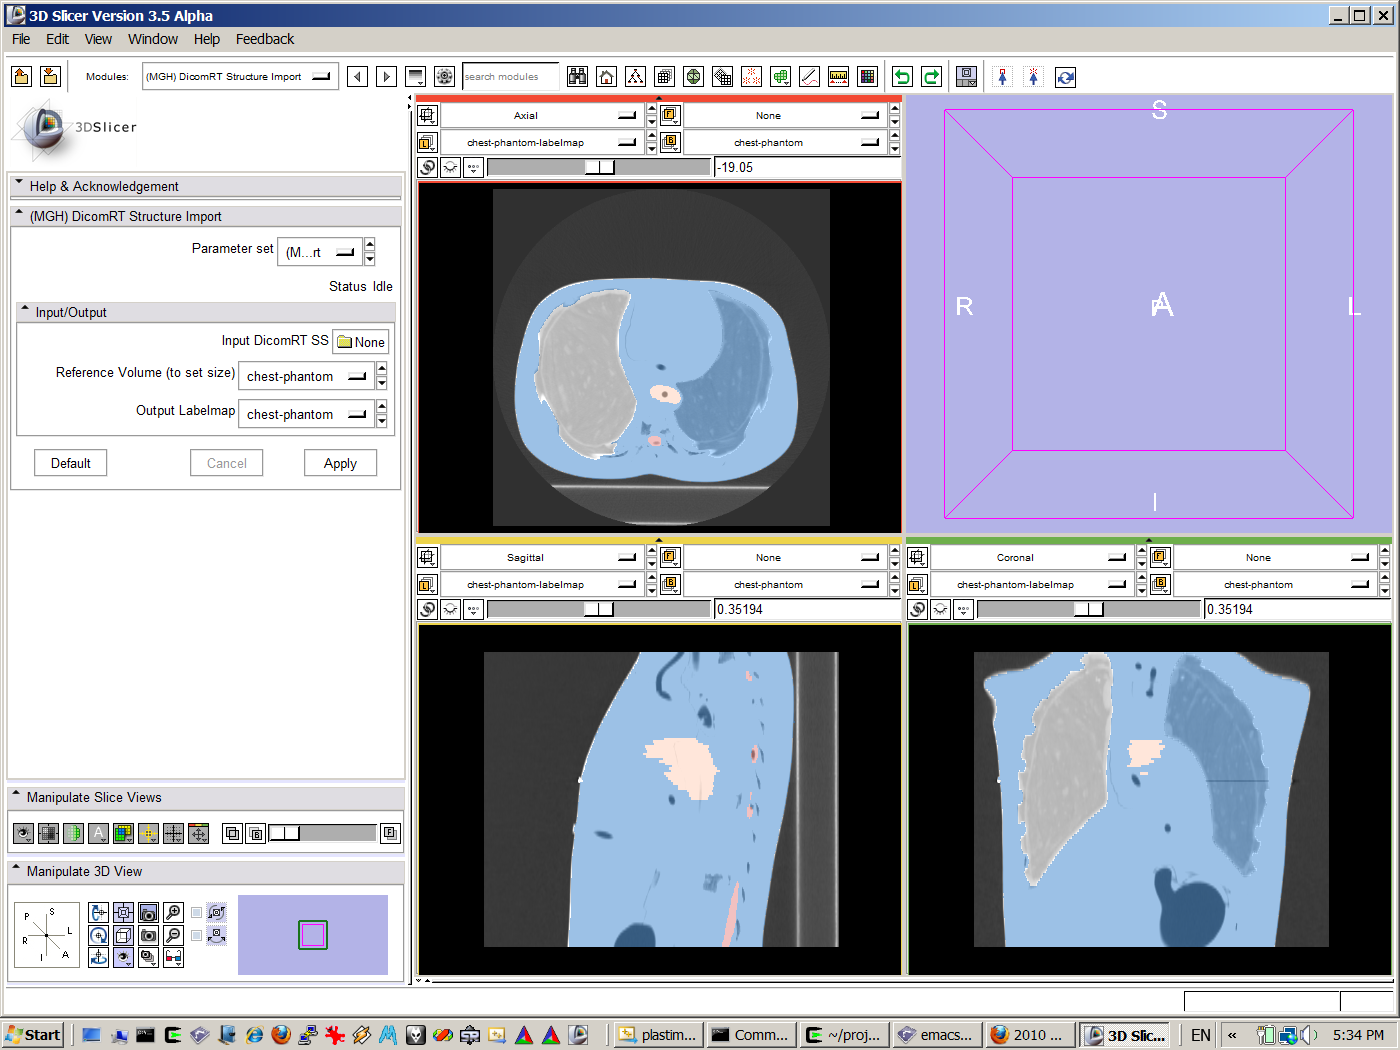Viewport: 1400px width, 1050px height.
Task: Enable the upper checkbox in Manipulate 3D View
Action: [x=197, y=913]
